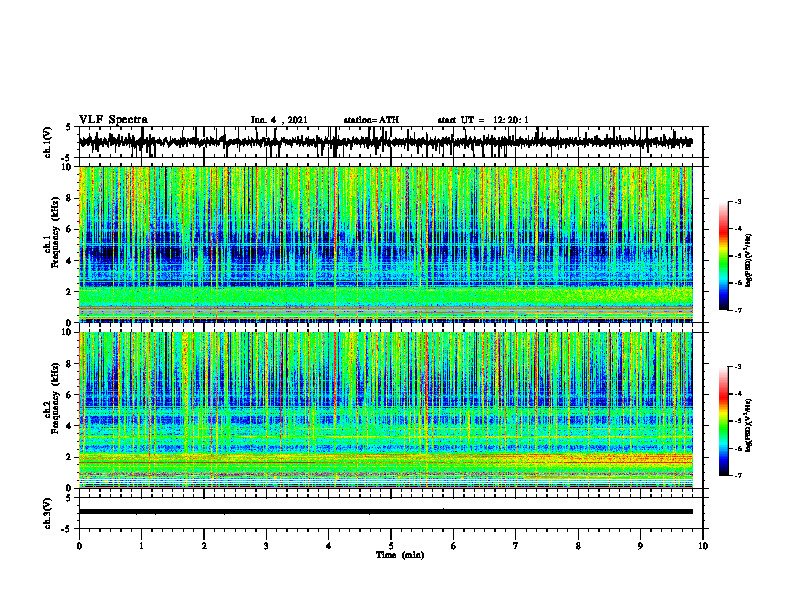
Task: Click the "-7" label on ch.2 color bar
Action: click(738, 475)
